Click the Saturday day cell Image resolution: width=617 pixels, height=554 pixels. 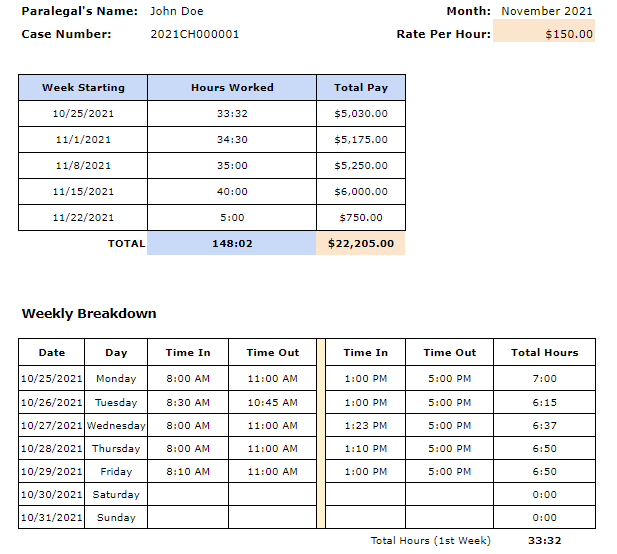pyautogui.click(x=116, y=495)
